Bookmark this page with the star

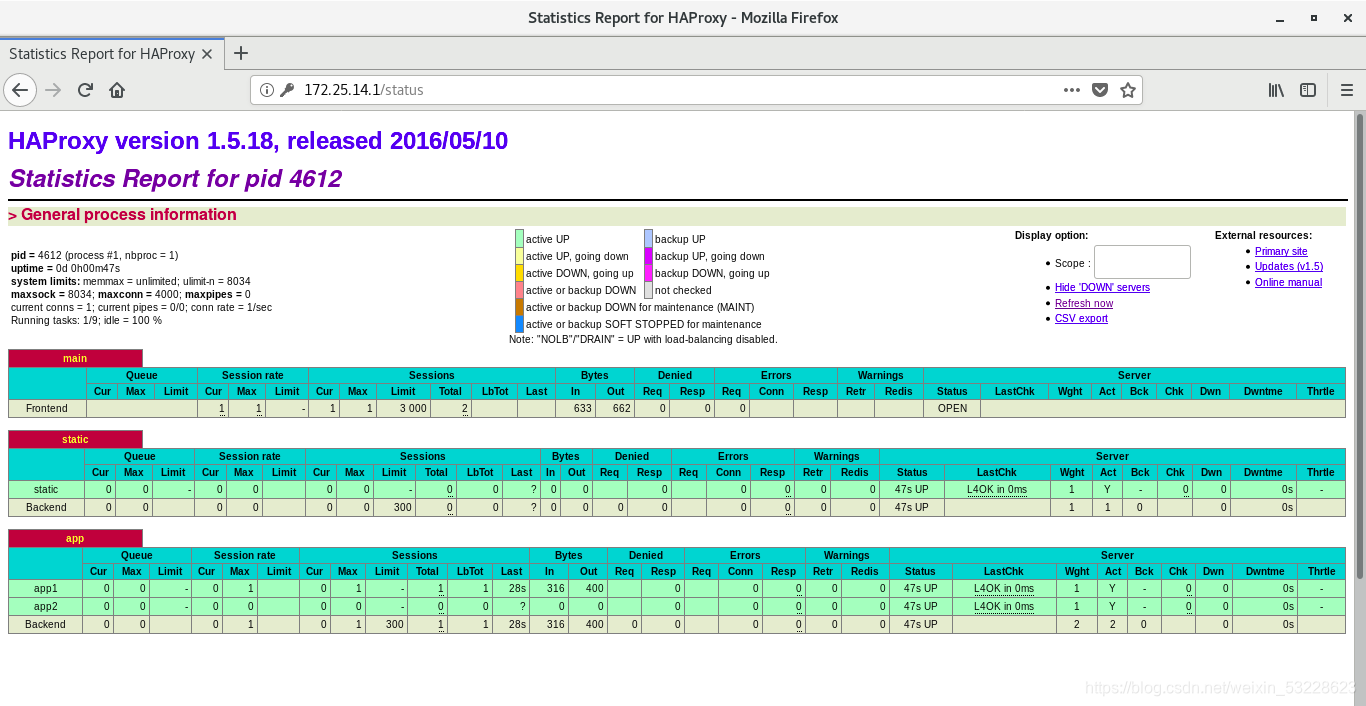point(1128,90)
